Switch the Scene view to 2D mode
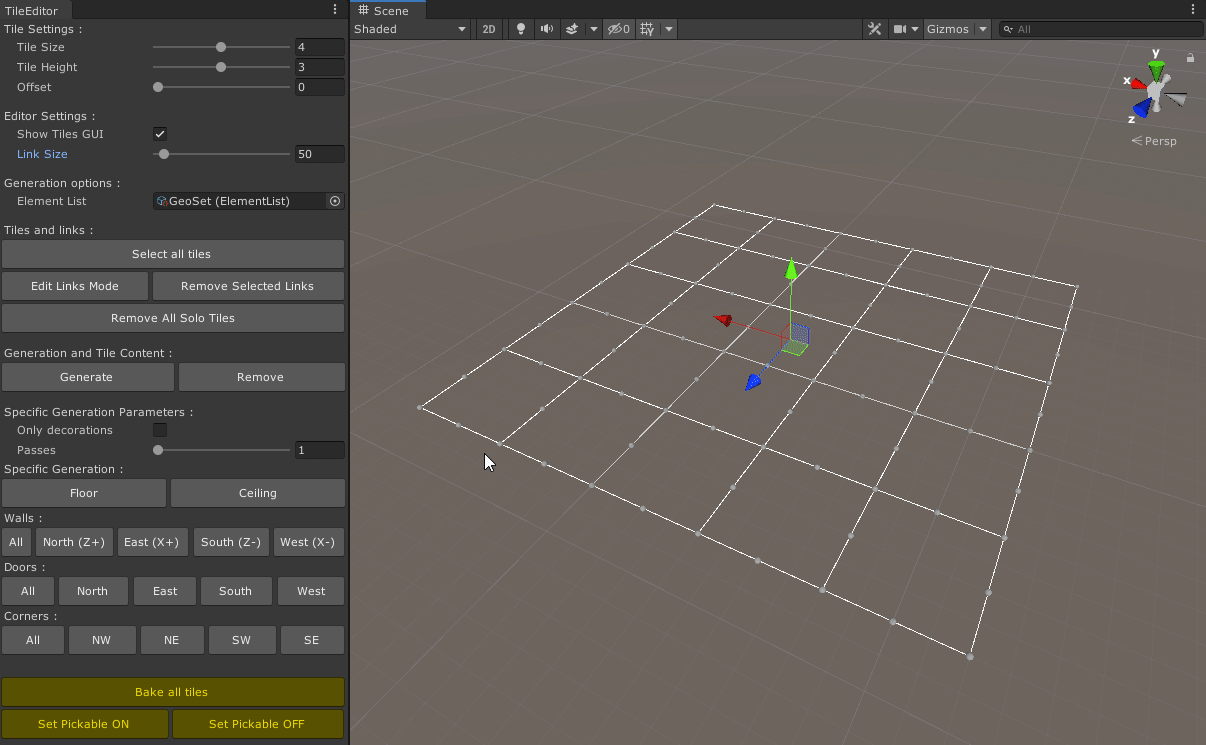Screen dimensions: 1206x745 (488, 29)
